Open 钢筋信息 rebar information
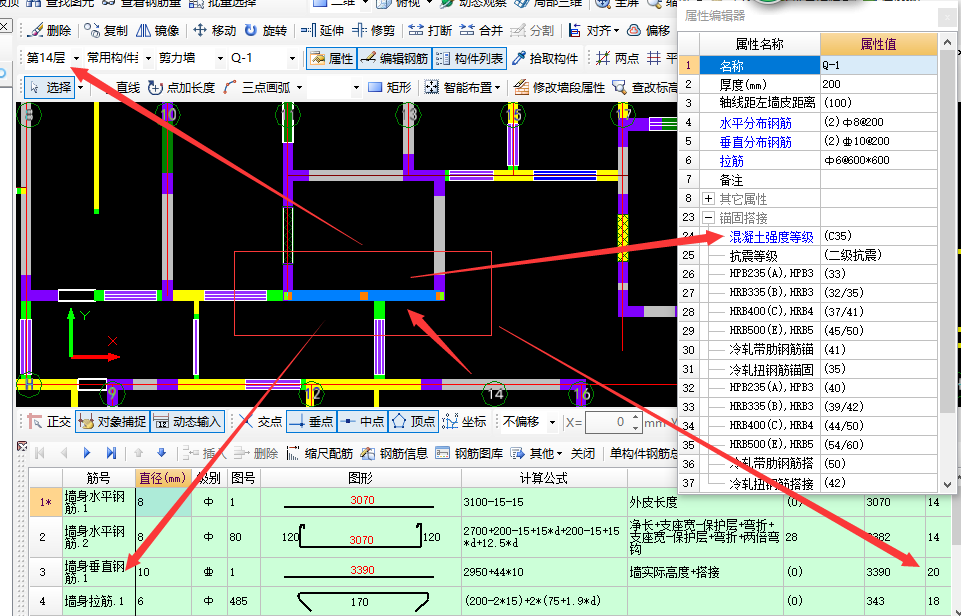 [395, 454]
